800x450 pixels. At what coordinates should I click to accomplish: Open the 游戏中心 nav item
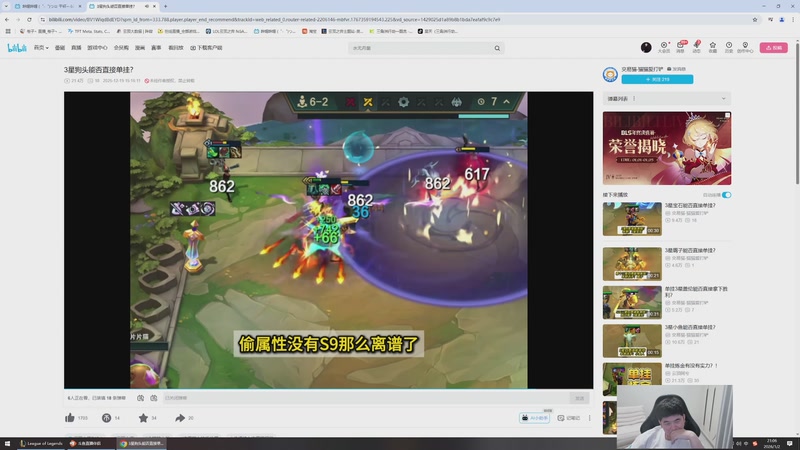coord(97,48)
